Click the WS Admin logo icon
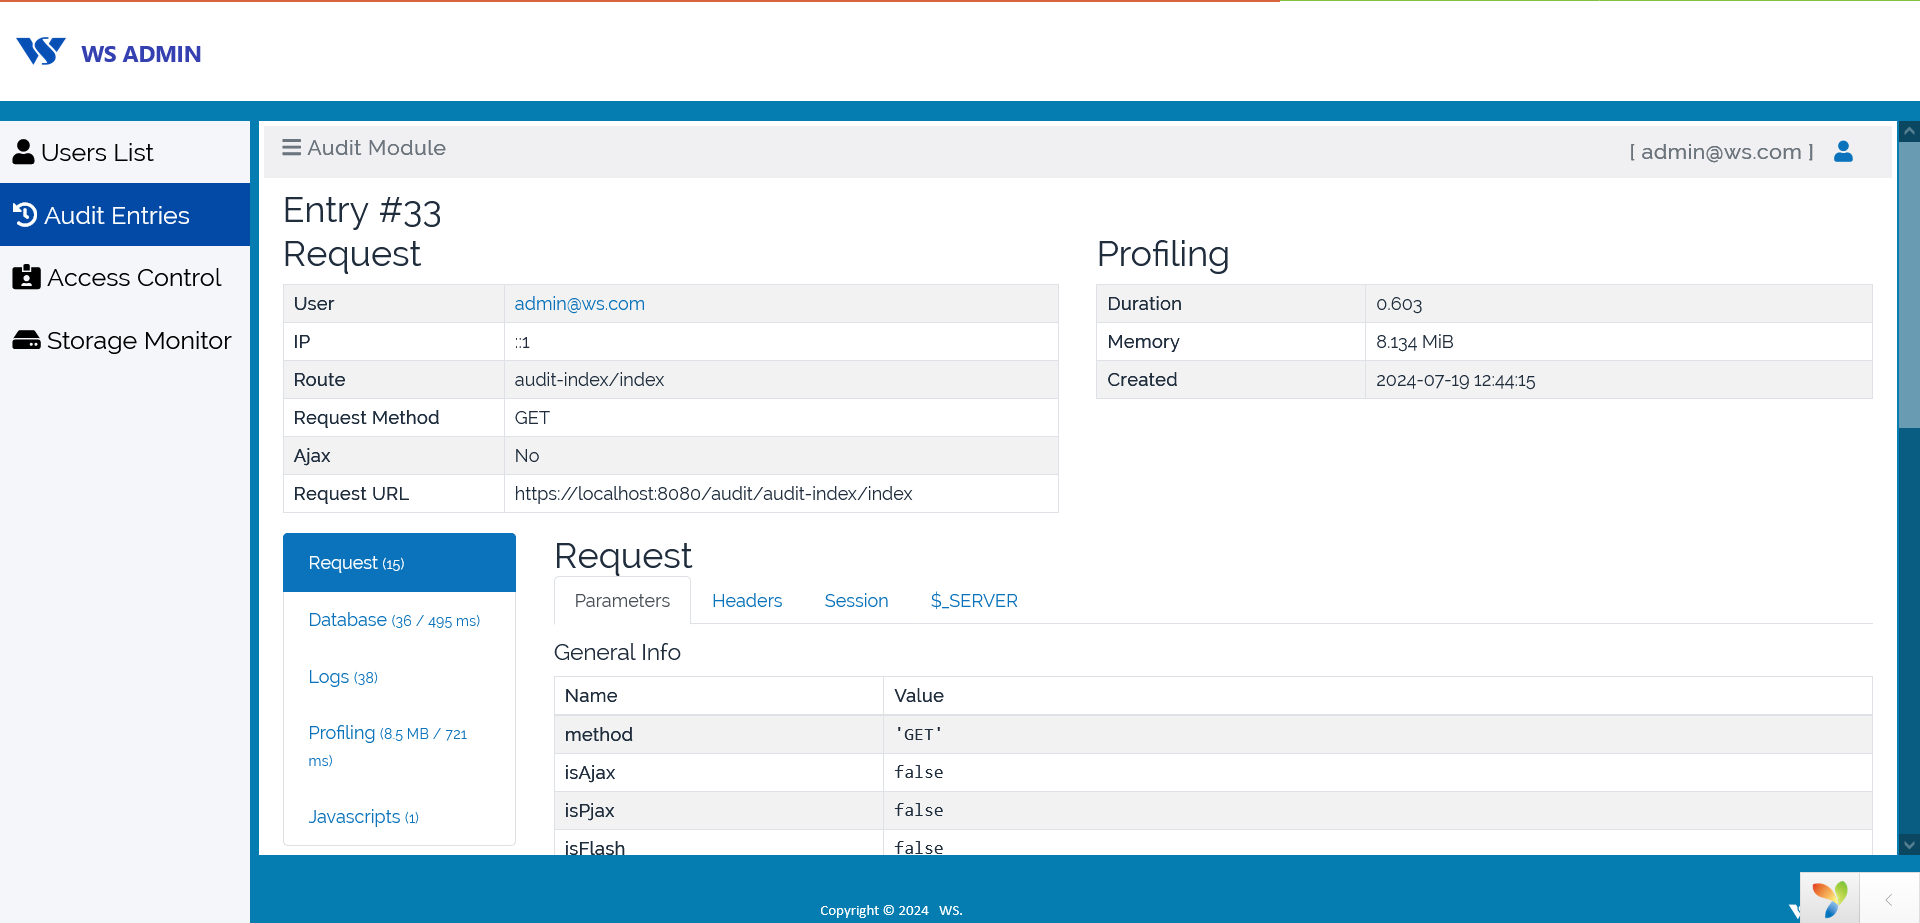 (x=41, y=51)
